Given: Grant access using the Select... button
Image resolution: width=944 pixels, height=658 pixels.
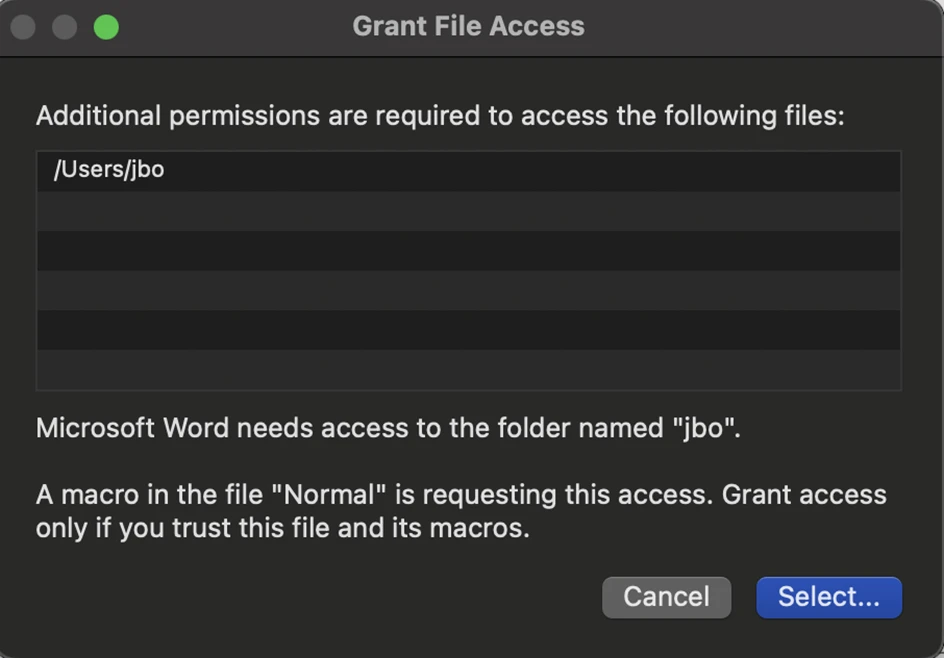Looking at the screenshot, I should (828, 597).
